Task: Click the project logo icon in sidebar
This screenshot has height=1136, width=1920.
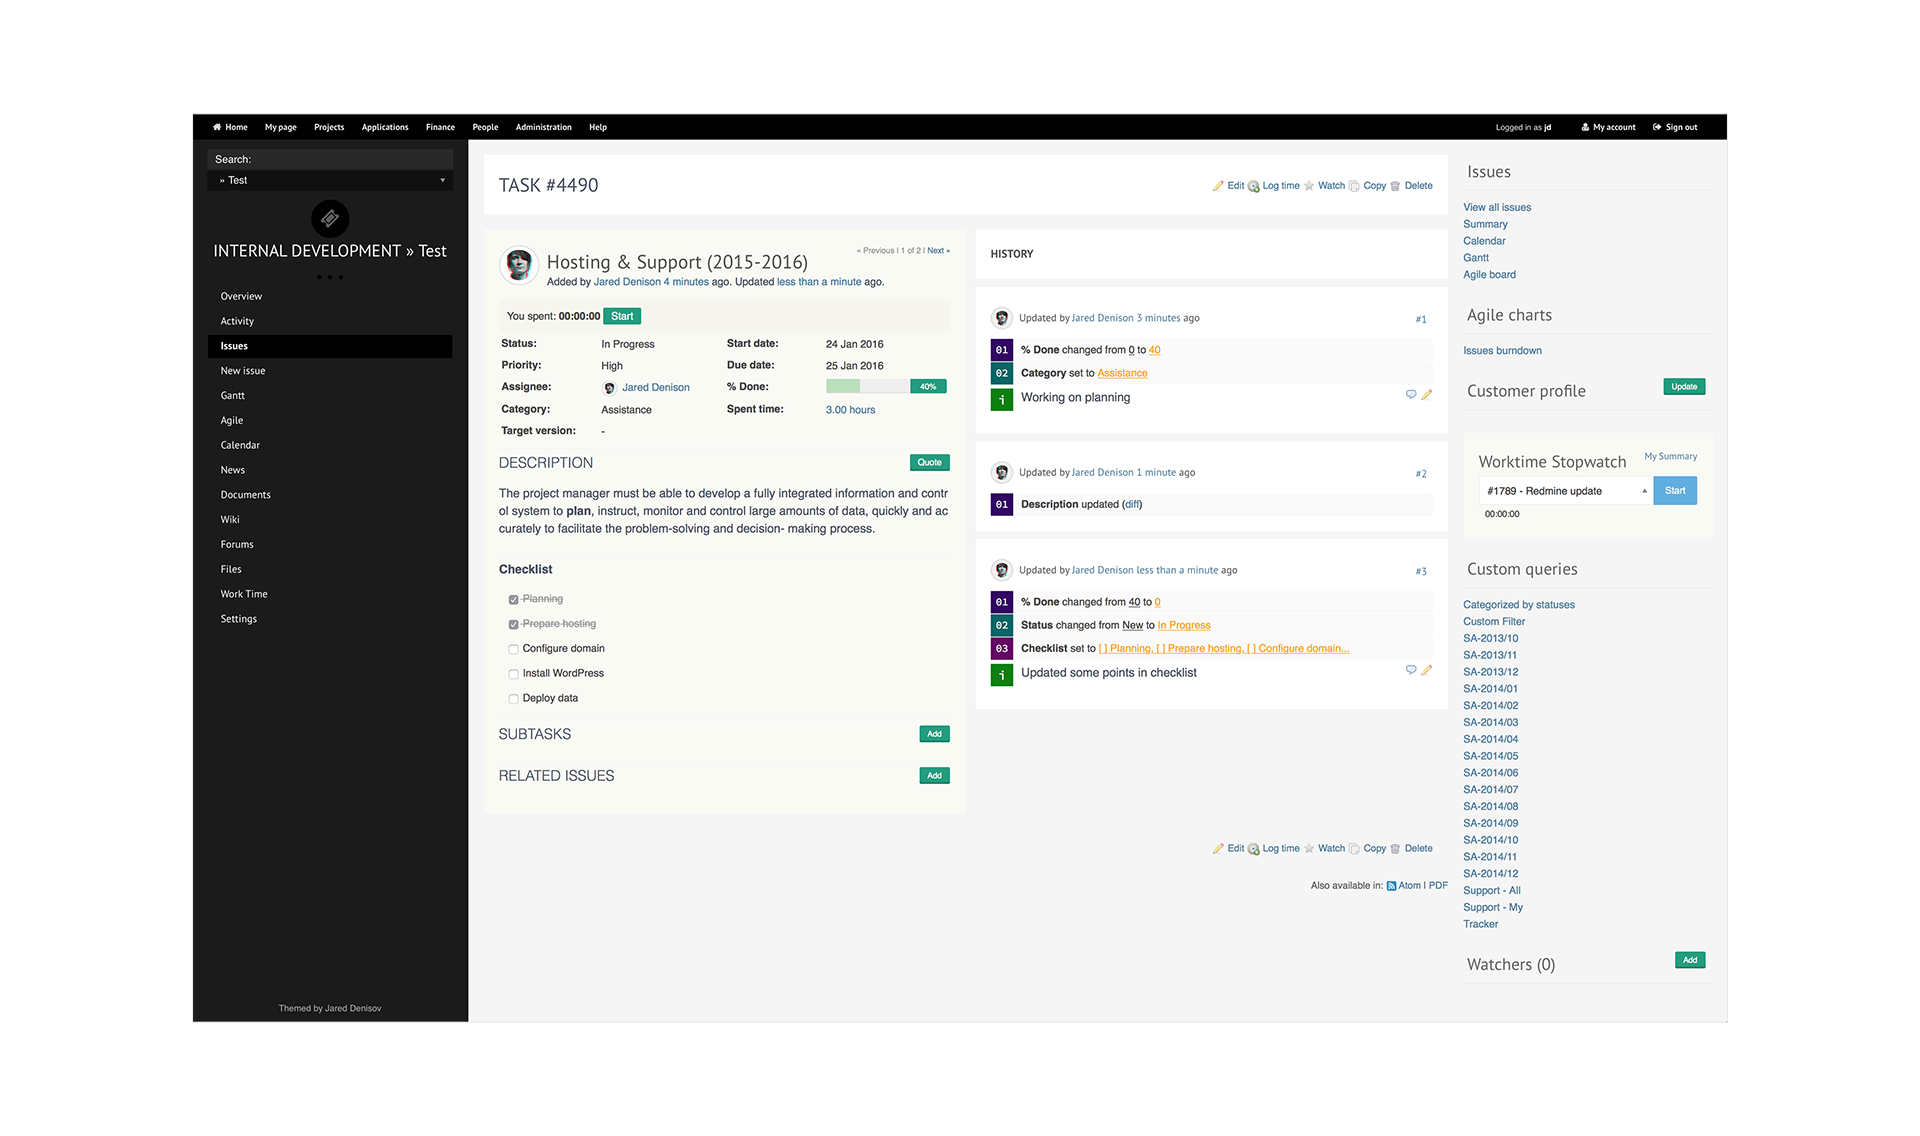Action: pyautogui.click(x=330, y=218)
